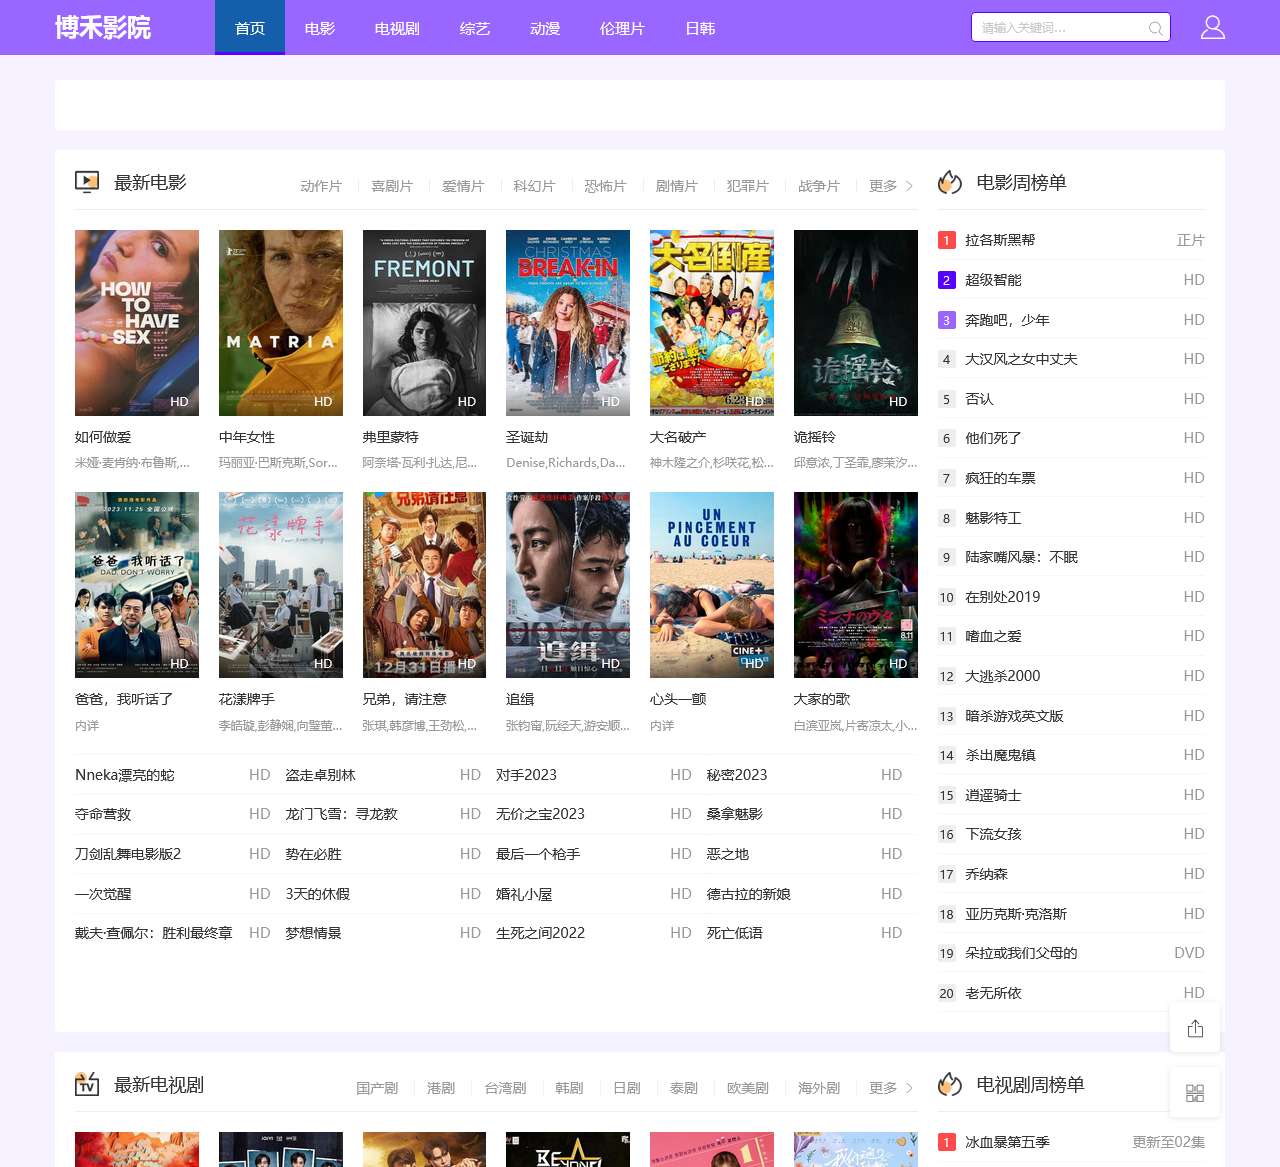Viewport: 1280px width, 1167px height.
Task: Open the user profile icon in the header
Action: 1212,27
